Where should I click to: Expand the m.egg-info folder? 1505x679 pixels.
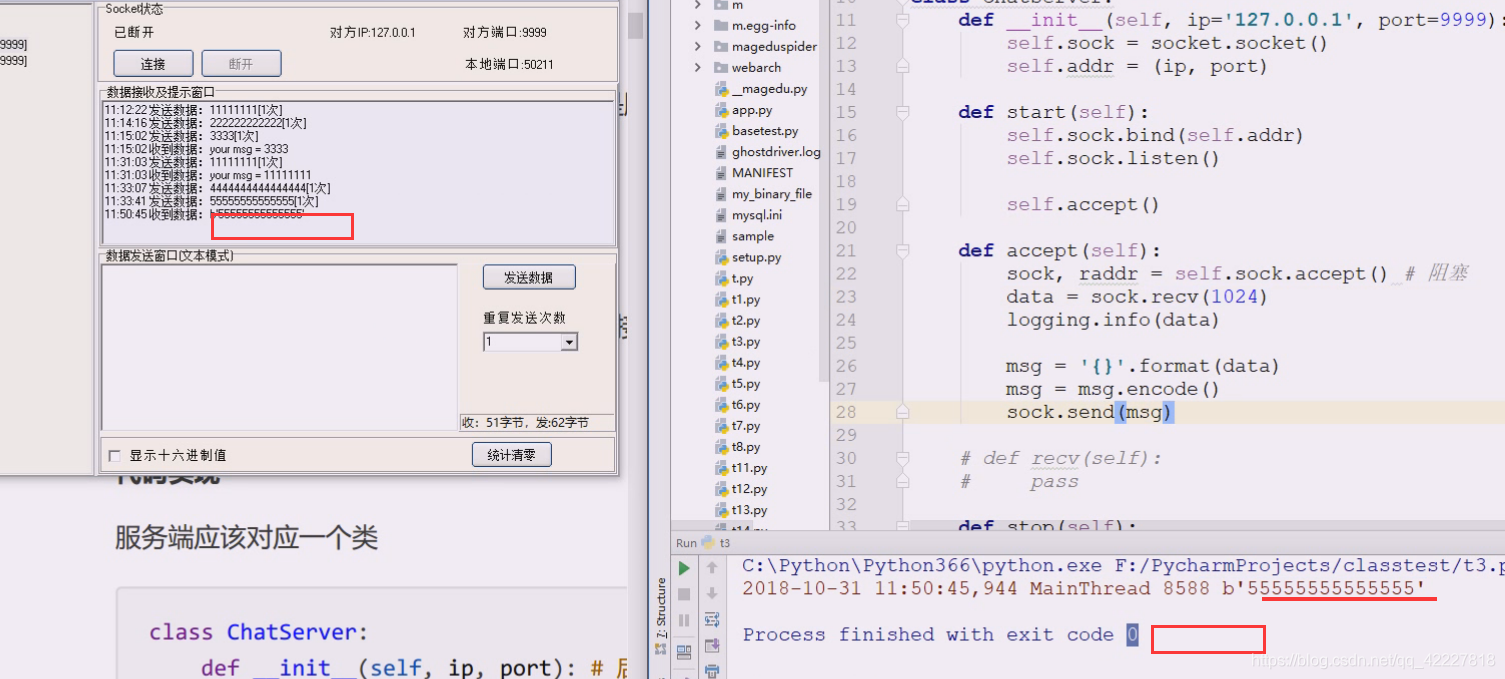tap(697, 26)
